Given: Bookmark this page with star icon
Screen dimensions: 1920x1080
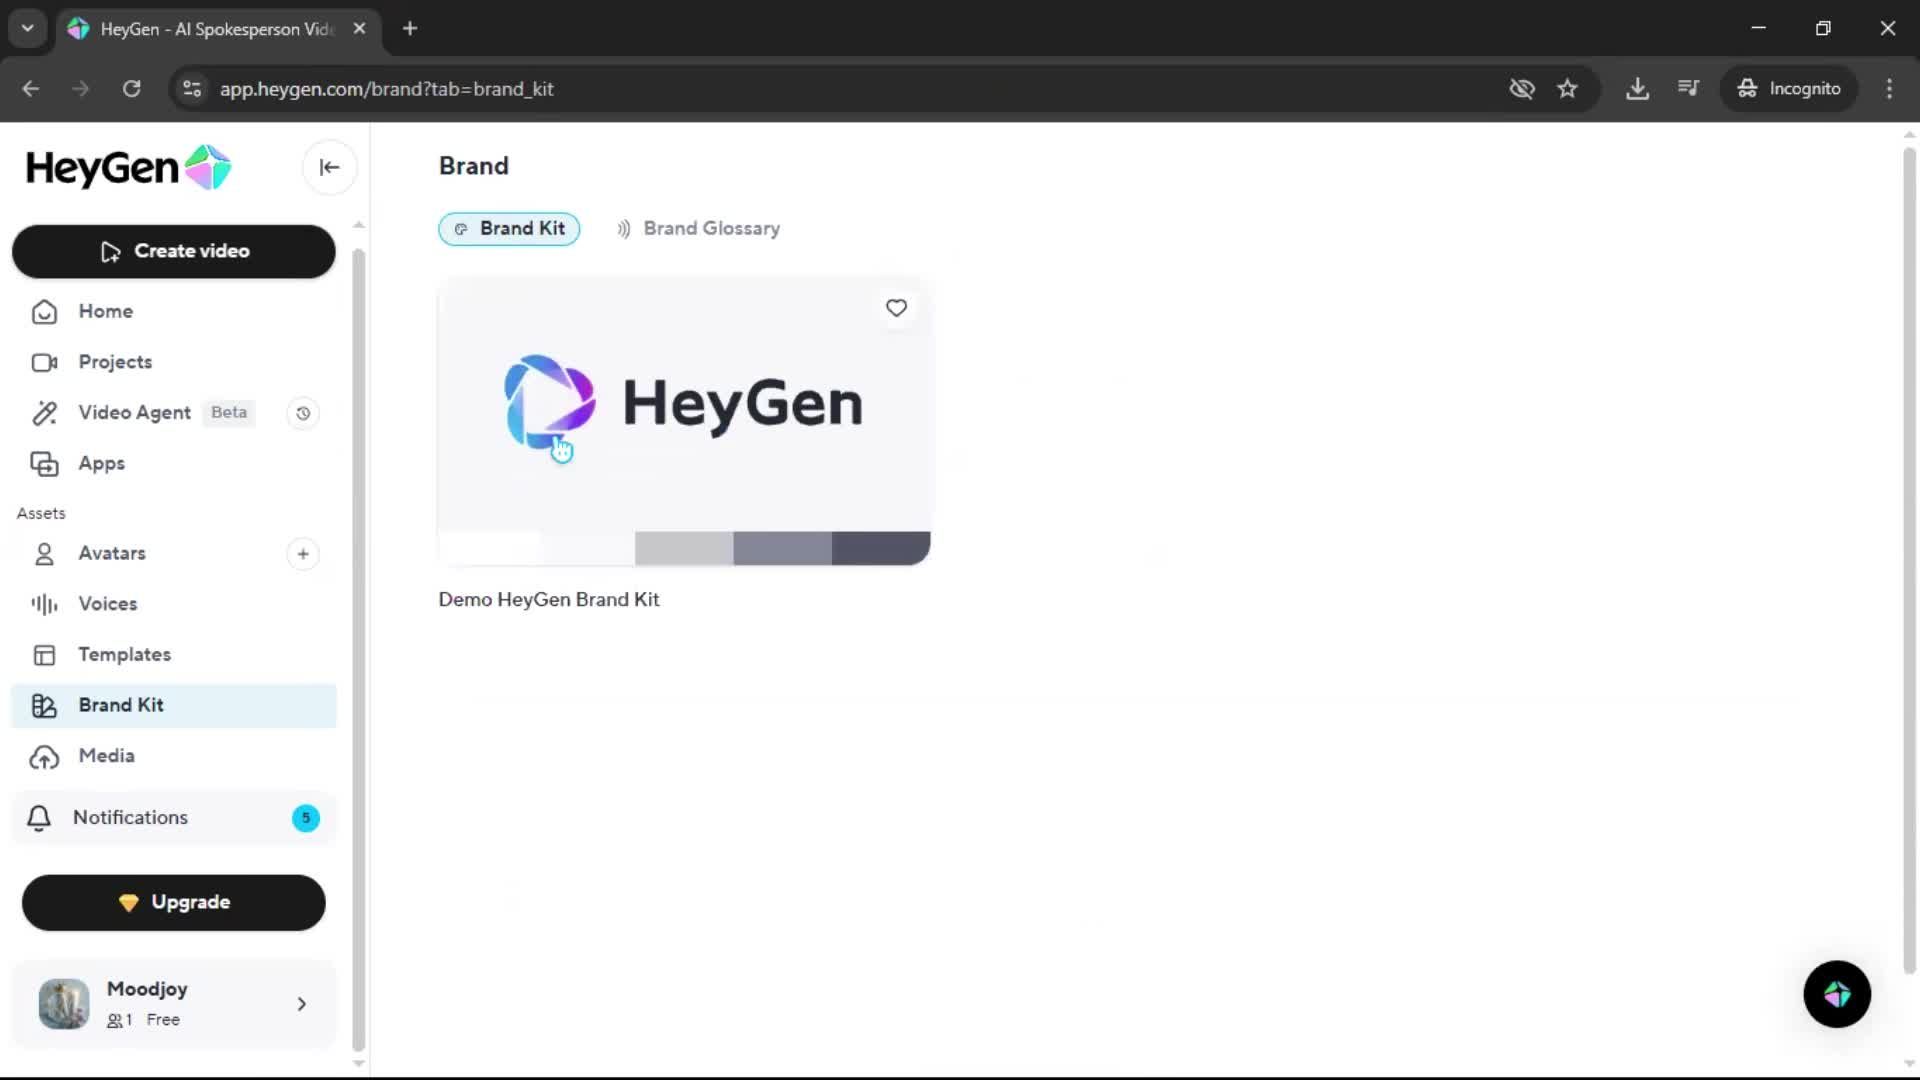Looking at the screenshot, I should tap(1567, 89).
